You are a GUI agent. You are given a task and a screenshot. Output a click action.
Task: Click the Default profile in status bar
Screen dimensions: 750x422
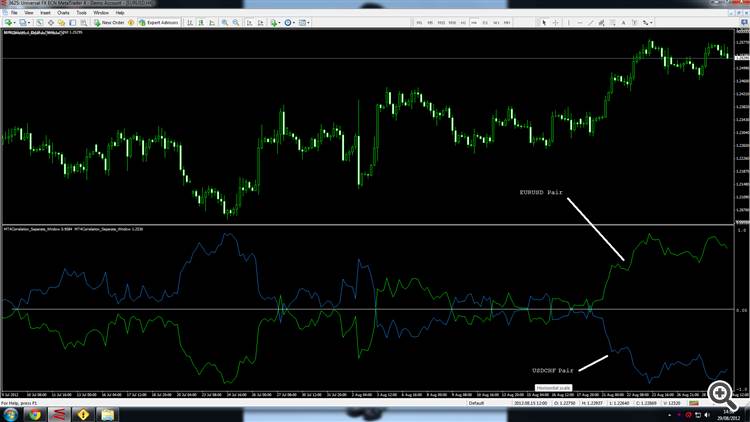pos(476,403)
